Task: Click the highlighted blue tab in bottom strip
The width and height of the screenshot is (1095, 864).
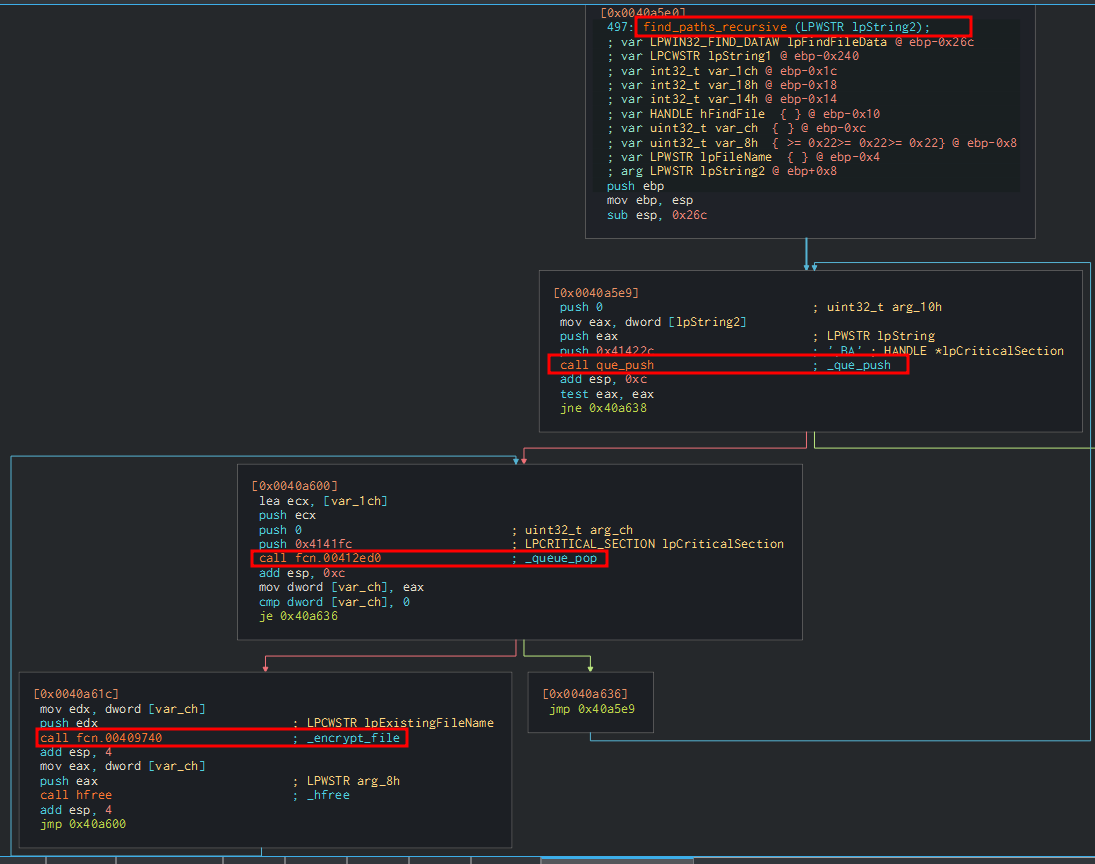Action: (616, 859)
